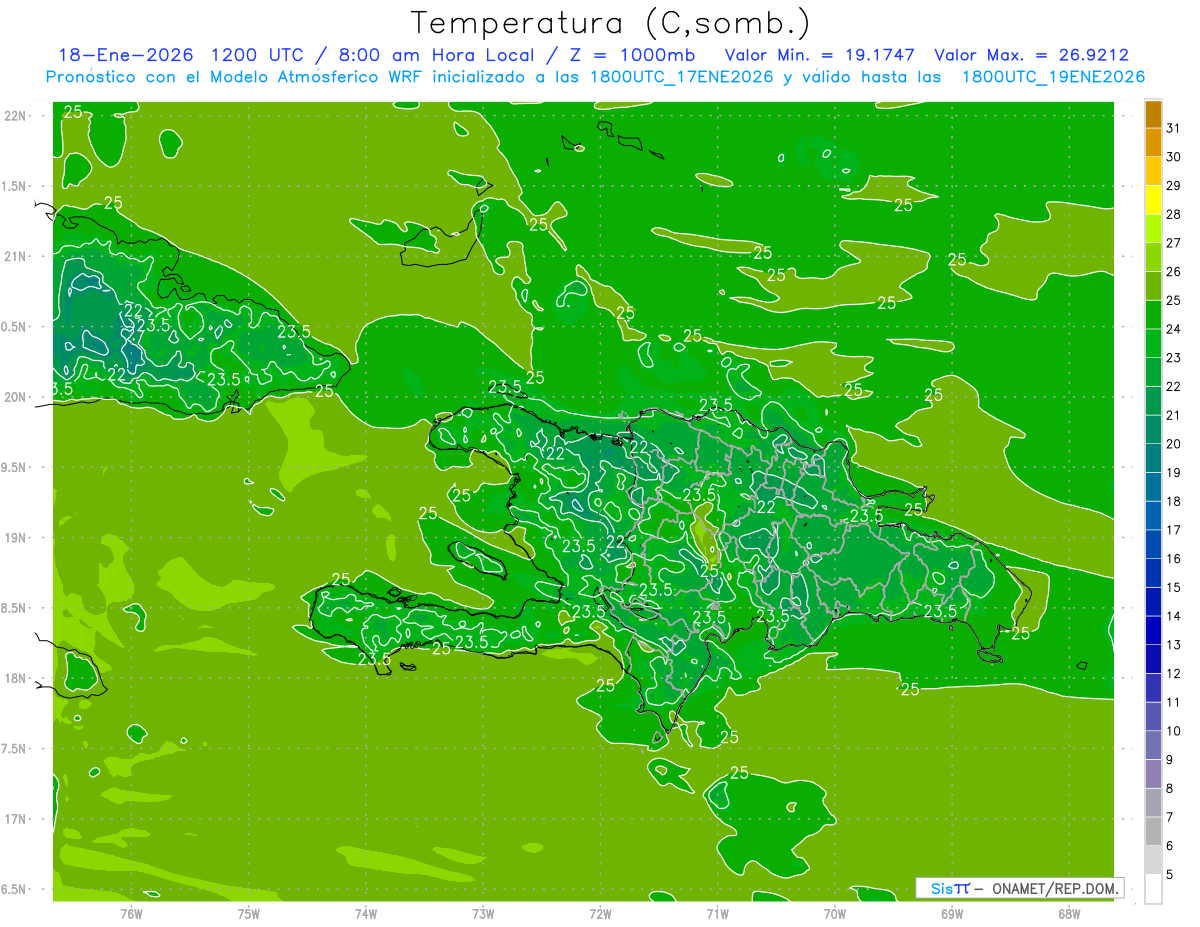Select the 1800UTC_19ENE2026 valid-until text

point(1054,77)
